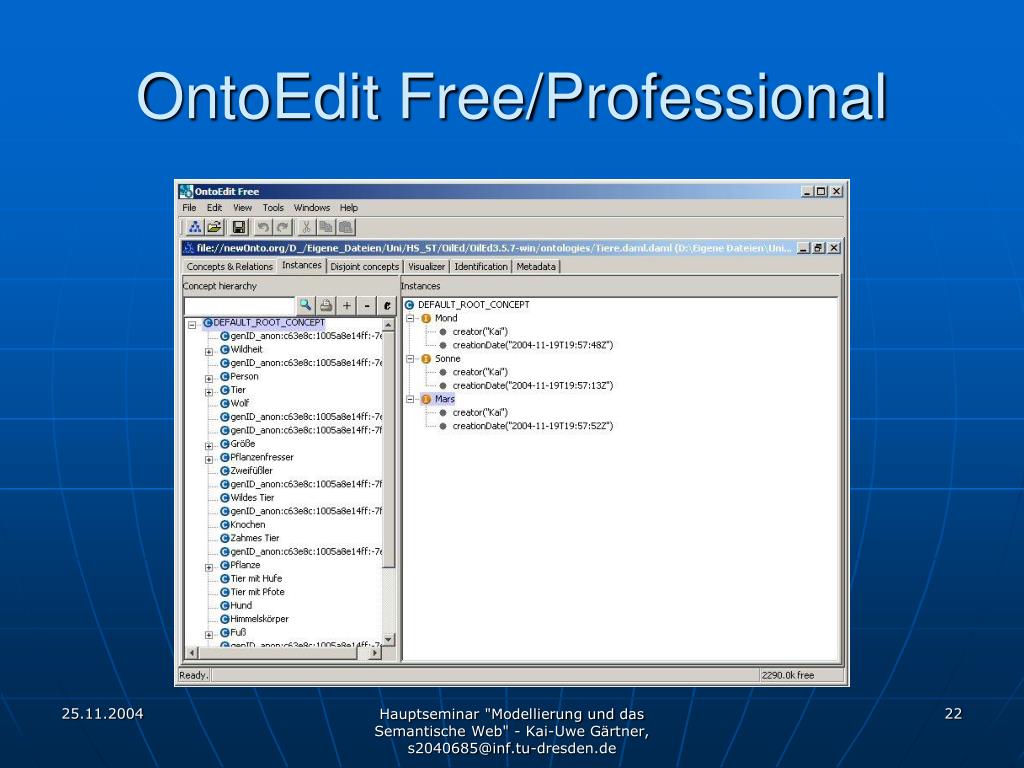The width and height of the screenshot is (1024, 768).
Task: Click the icon of DEFAULT_ROOT_CONCEPT in Instances panel
Action: [409, 305]
